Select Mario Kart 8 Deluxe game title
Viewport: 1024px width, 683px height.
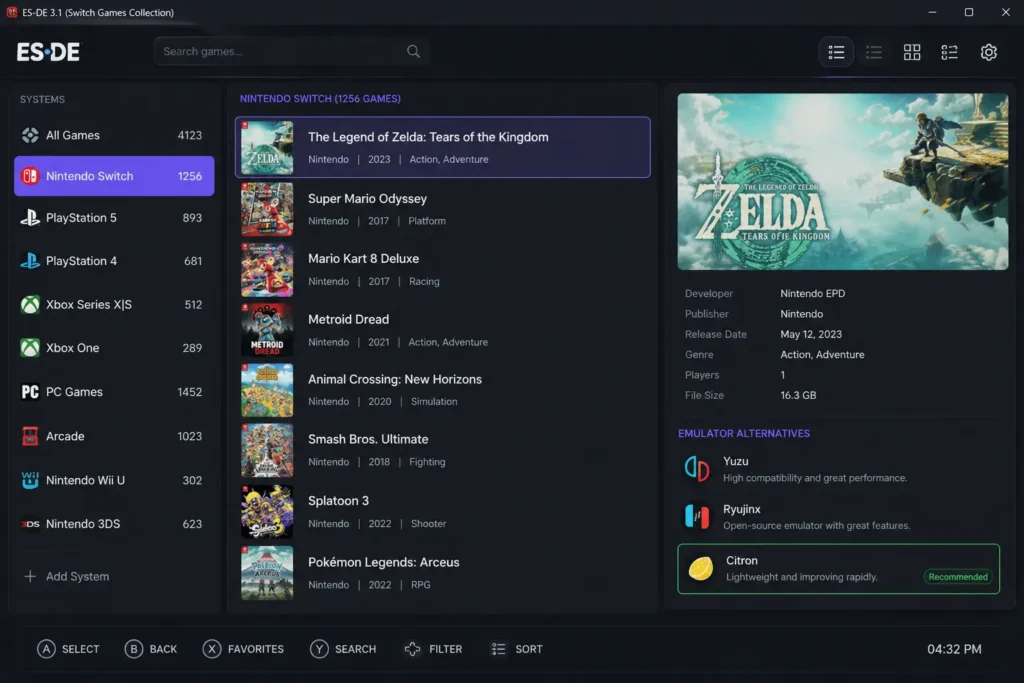coord(363,259)
